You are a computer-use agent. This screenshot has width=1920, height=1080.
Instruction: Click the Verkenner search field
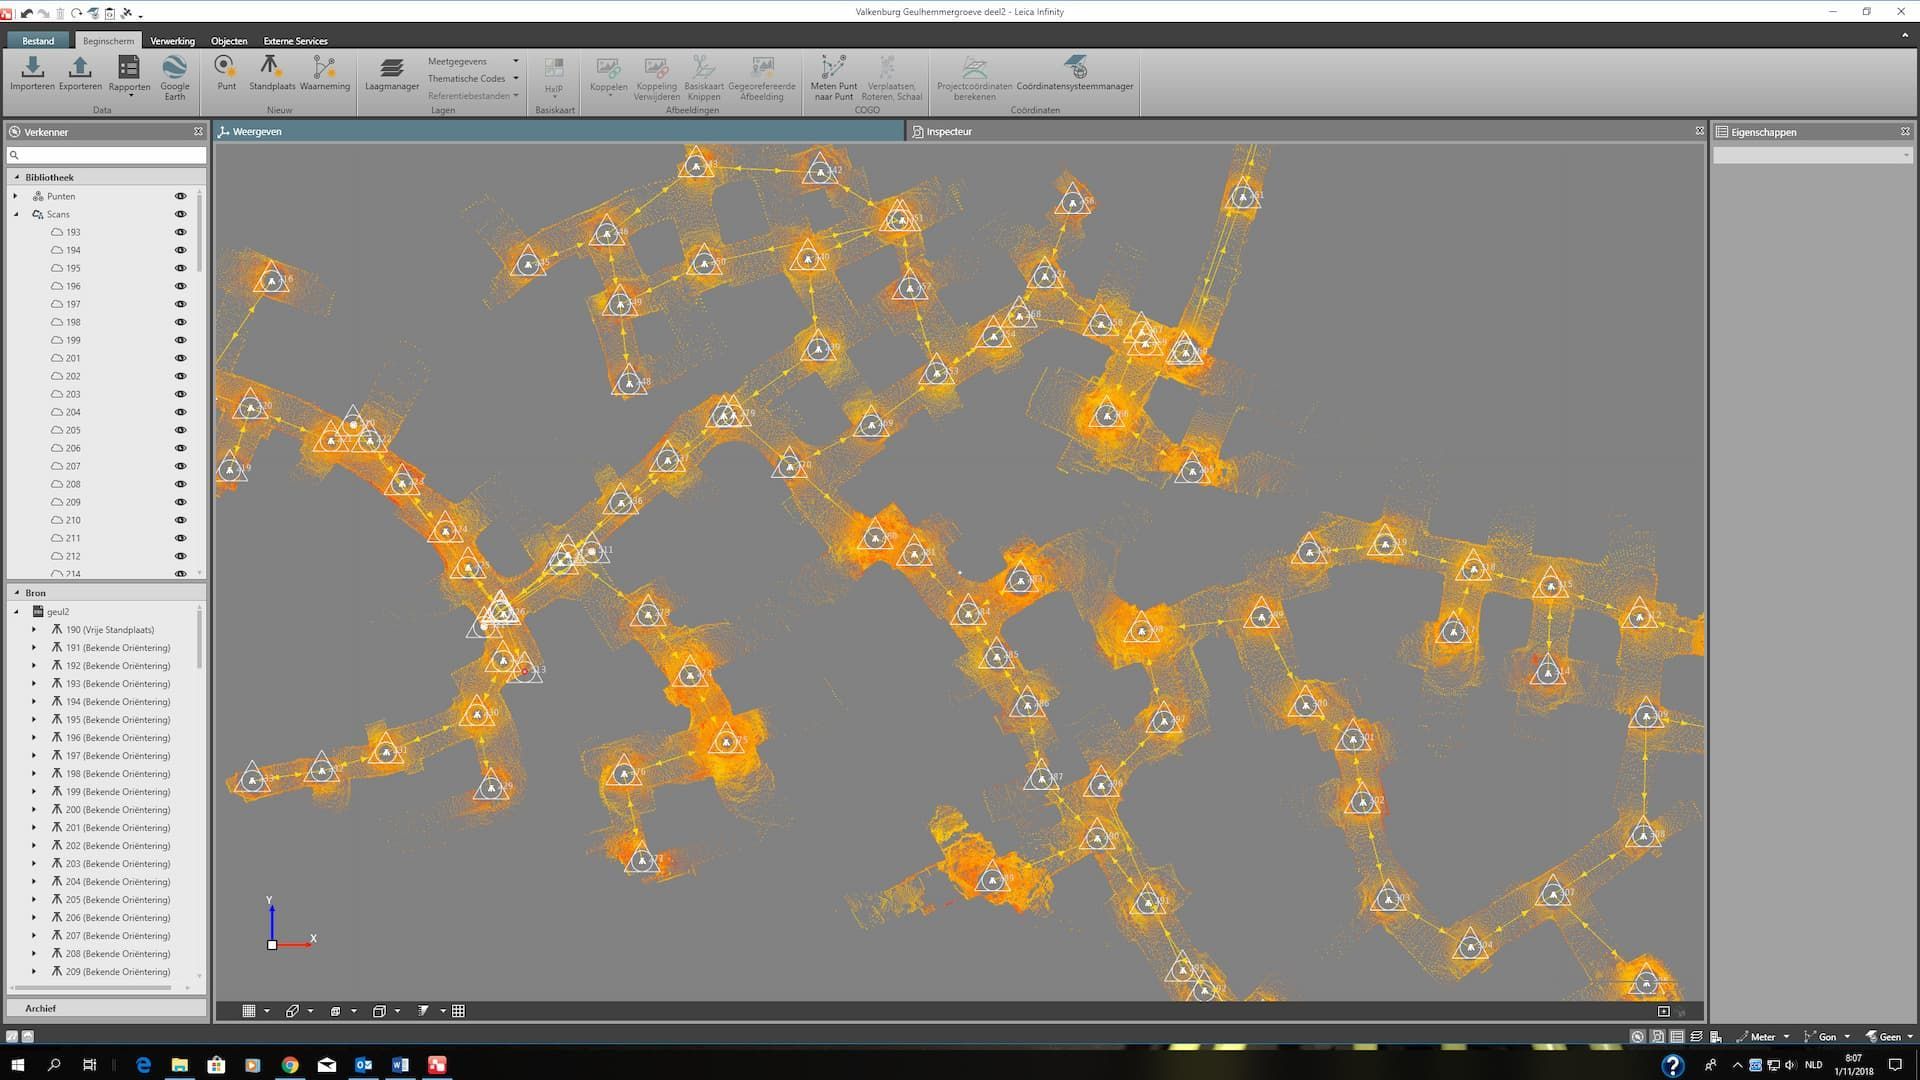coord(110,155)
